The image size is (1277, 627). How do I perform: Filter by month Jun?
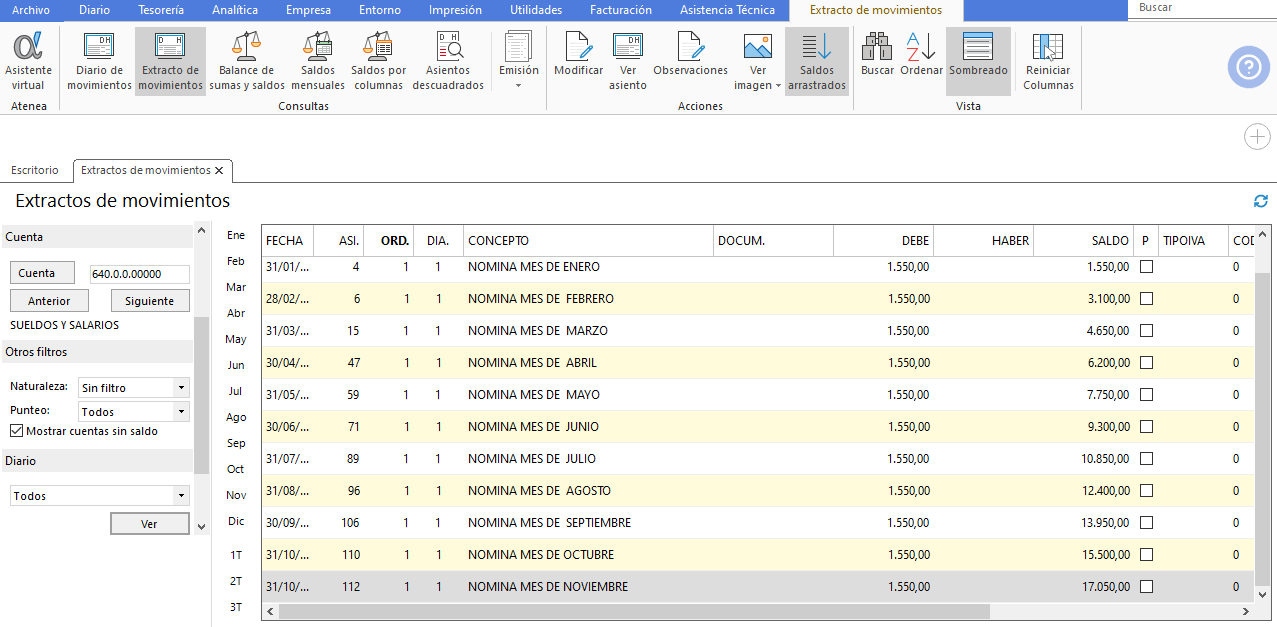[236, 365]
